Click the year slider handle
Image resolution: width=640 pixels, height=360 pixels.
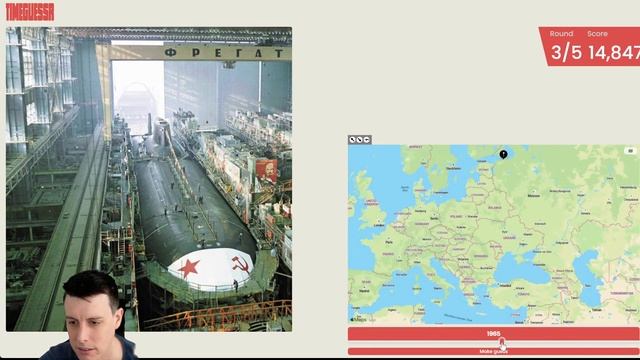coord(502,343)
